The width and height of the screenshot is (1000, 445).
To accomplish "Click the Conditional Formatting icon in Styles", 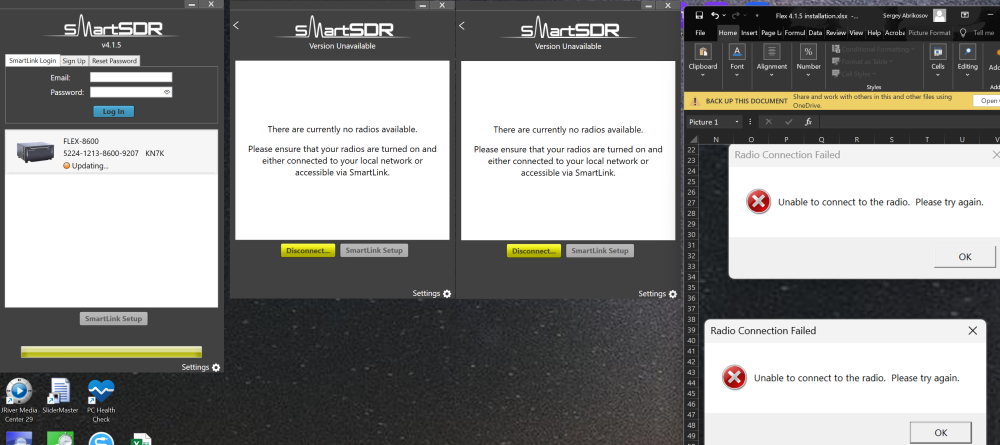I will pos(836,49).
